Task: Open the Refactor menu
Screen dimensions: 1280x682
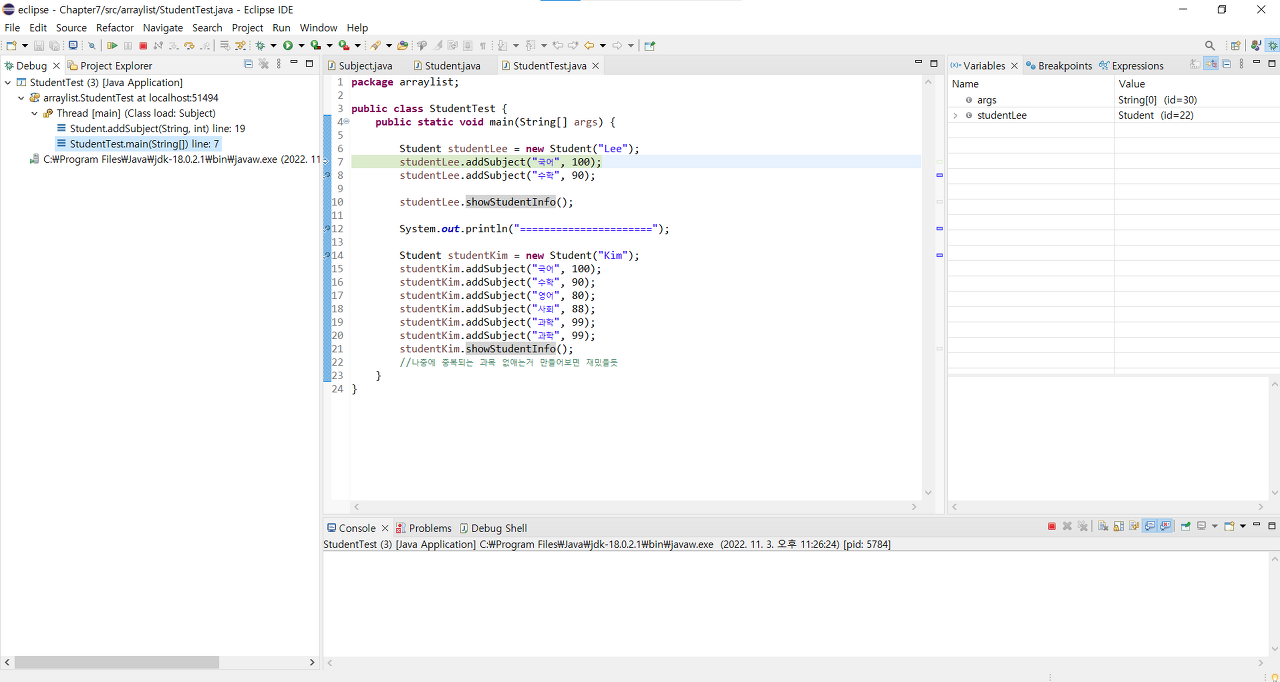Action: [115, 28]
